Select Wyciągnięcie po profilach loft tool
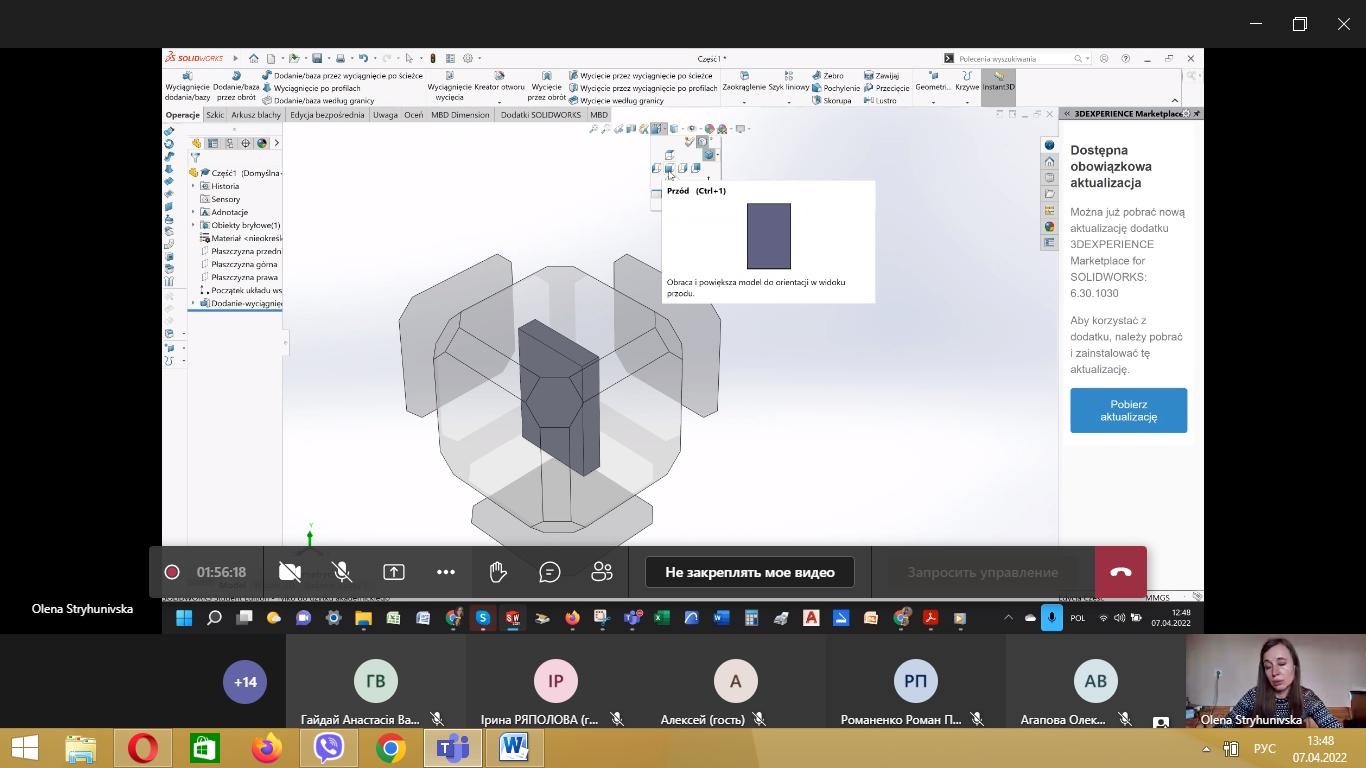 (311, 88)
